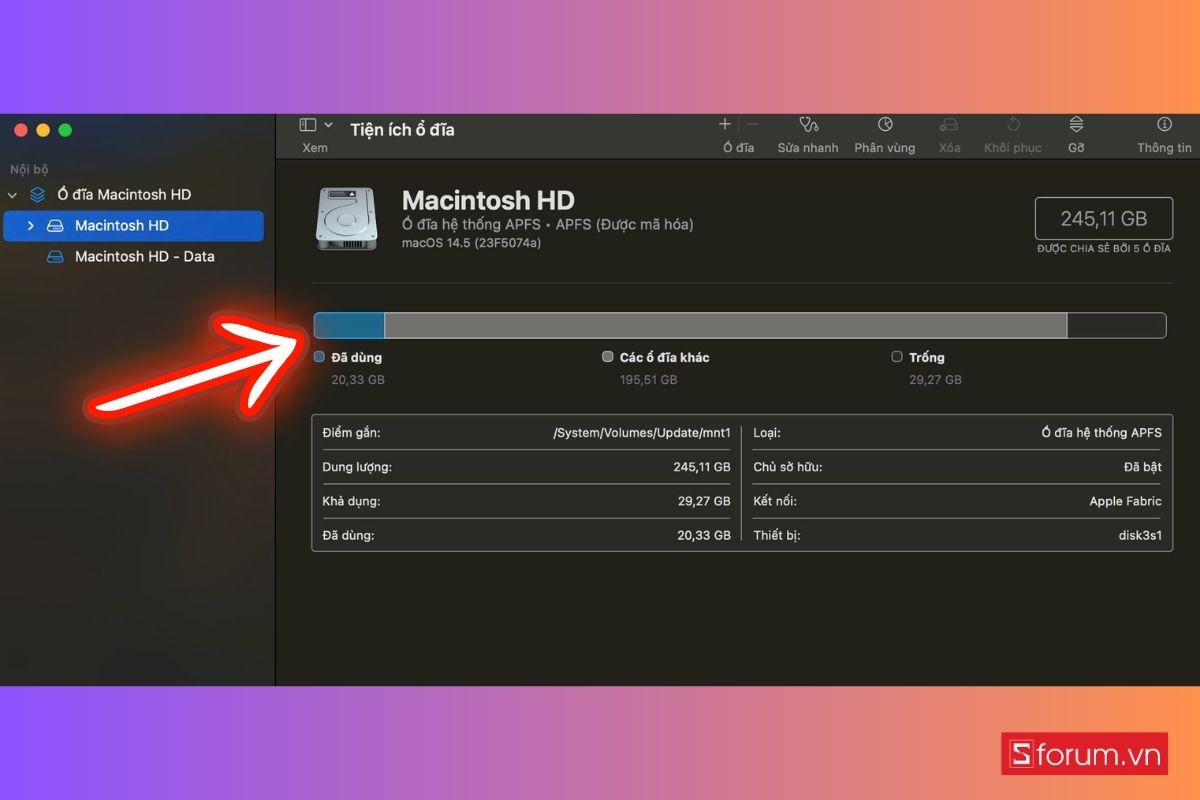1200x800 pixels.
Task: Expand the Xem dropdown chevron
Action: pyautogui.click(x=328, y=125)
